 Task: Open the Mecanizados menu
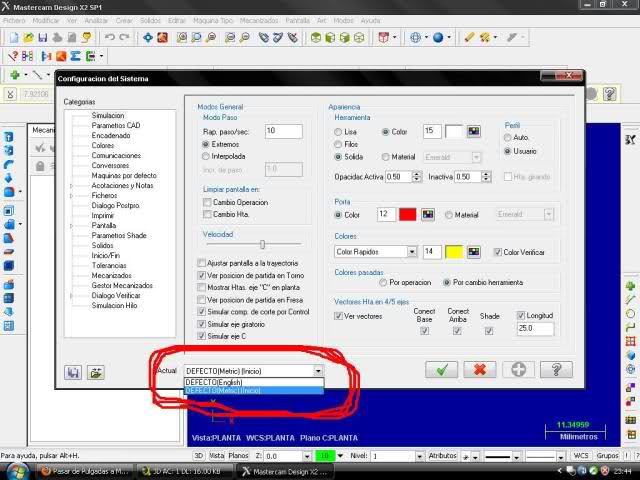click(259, 20)
